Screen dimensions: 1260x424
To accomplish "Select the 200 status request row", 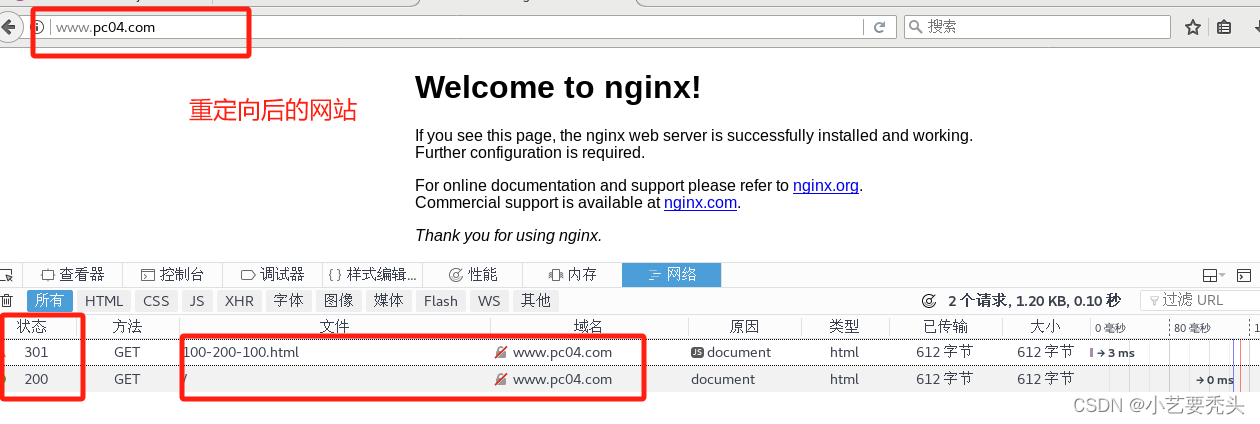I will [630, 379].
